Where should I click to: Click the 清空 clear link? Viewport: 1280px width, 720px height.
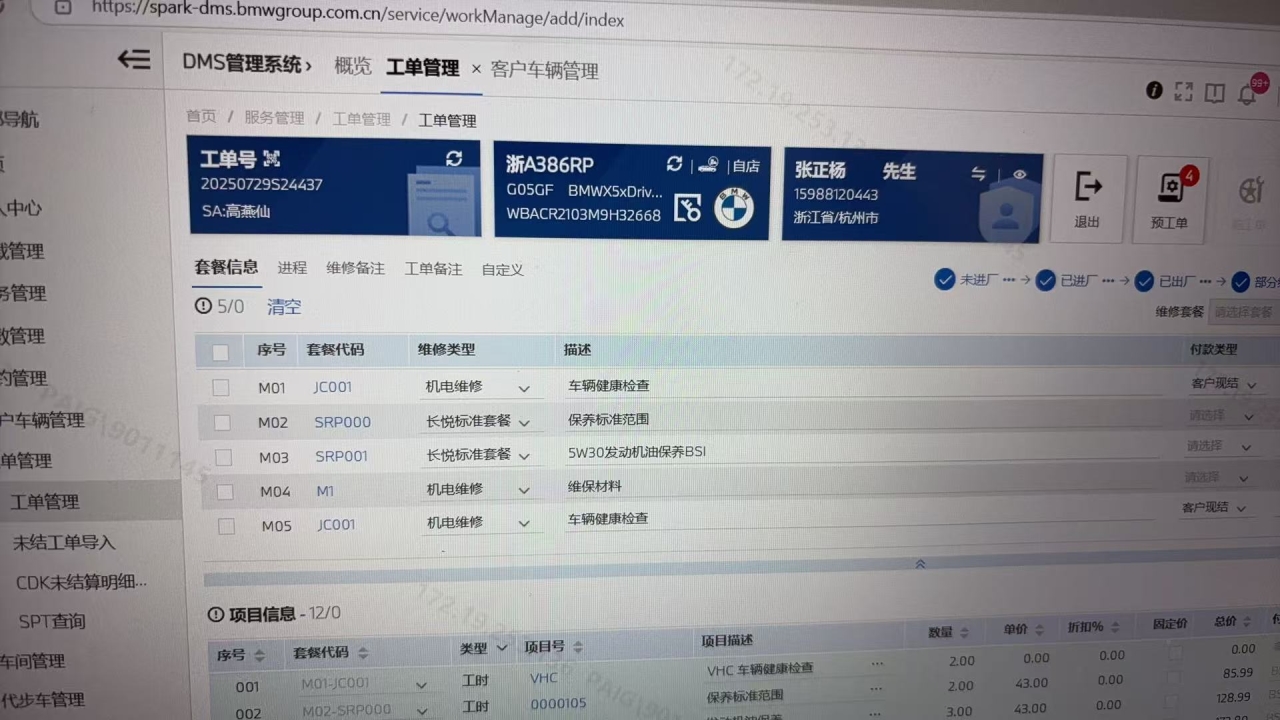pyautogui.click(x=284, y=307)
